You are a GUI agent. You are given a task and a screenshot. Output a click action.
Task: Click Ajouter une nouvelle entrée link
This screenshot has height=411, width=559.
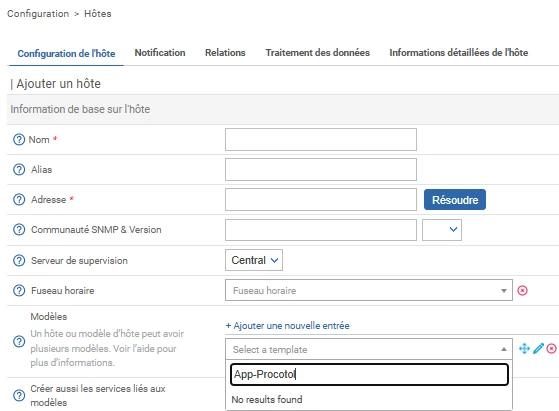(x=287, y=325)
